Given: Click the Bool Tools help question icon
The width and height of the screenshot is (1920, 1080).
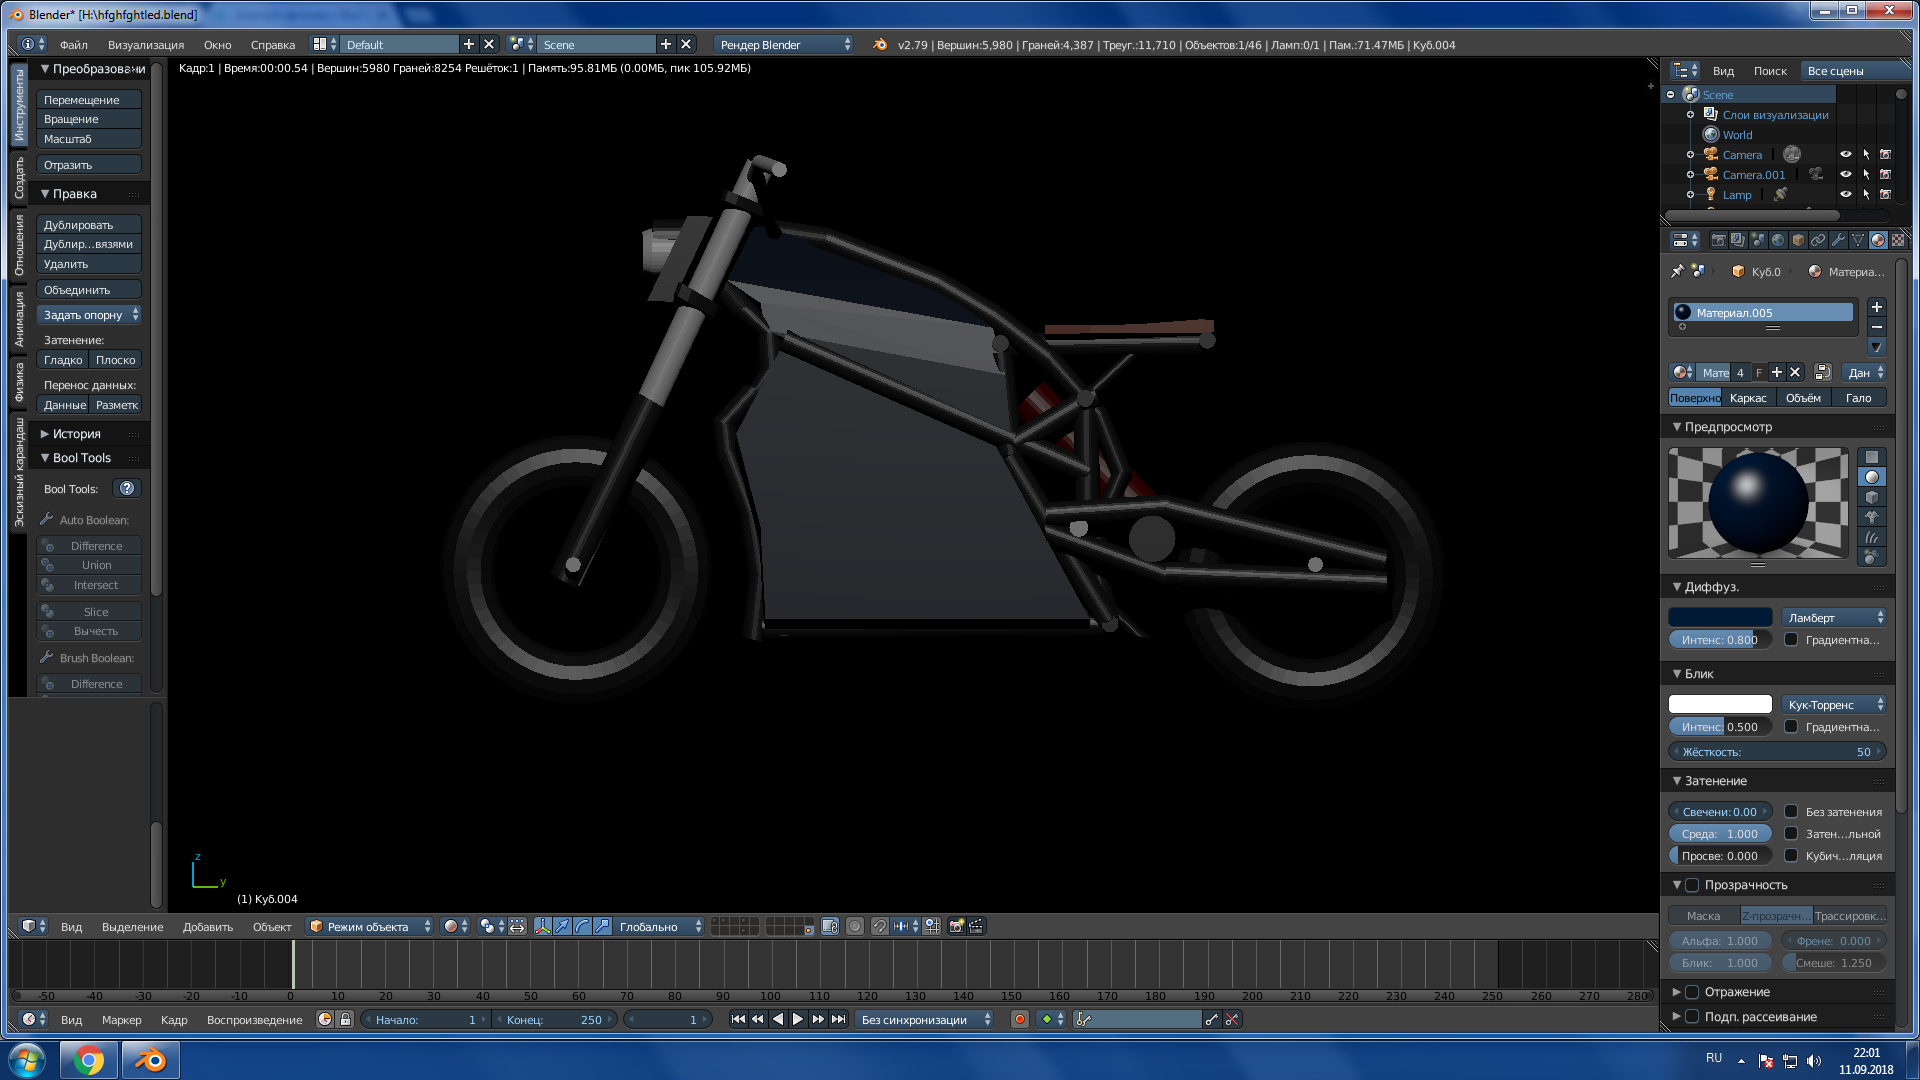Looking at the screenshot, I should click(126, 488).
